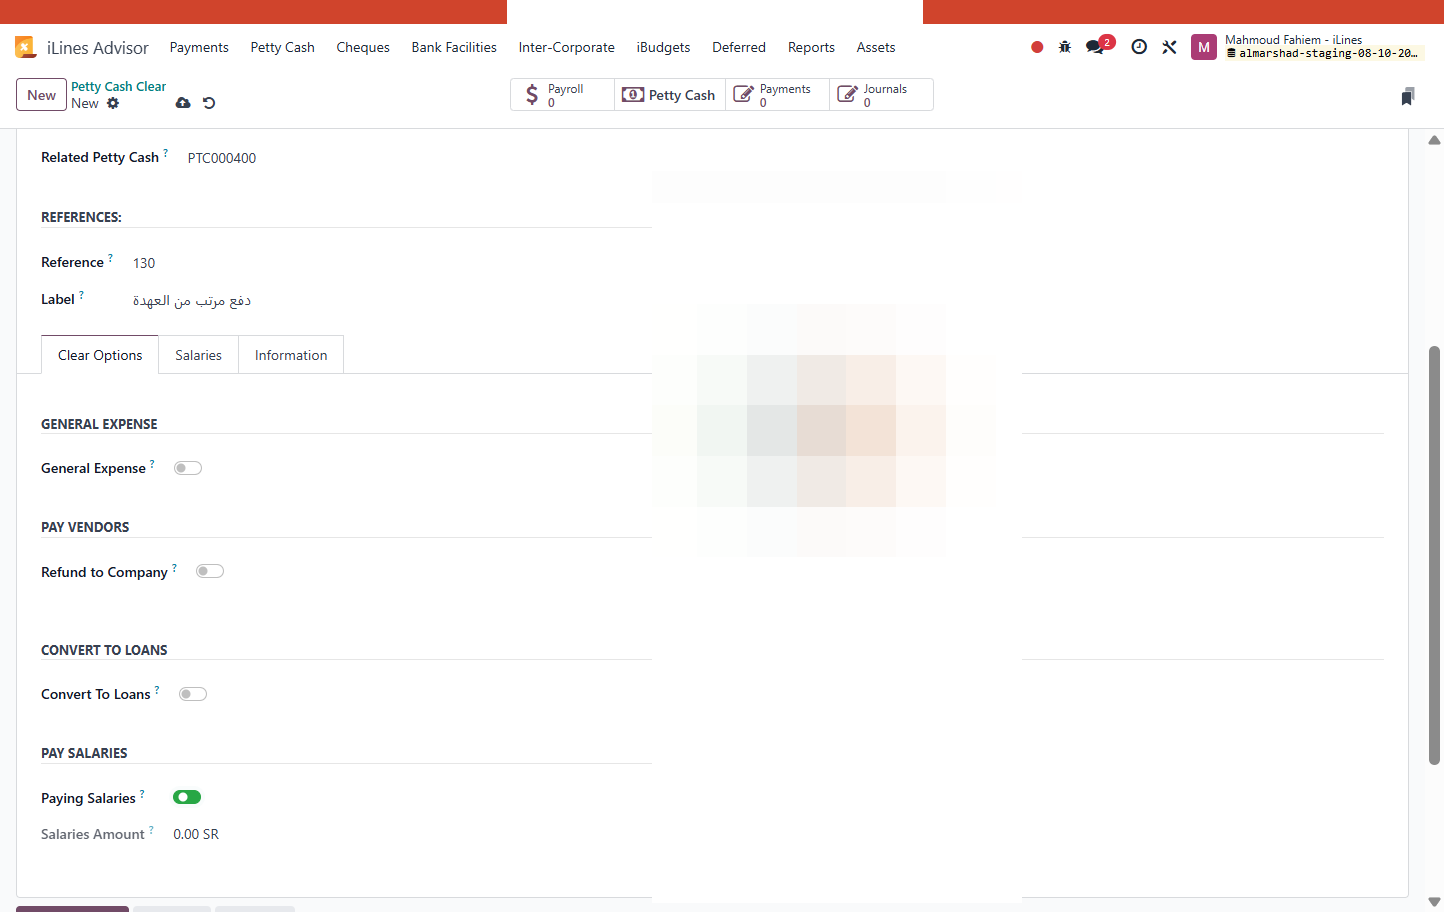Click the red recording indicator icon
Viewport: 1444px width, 912px height.
(1037, 47)
